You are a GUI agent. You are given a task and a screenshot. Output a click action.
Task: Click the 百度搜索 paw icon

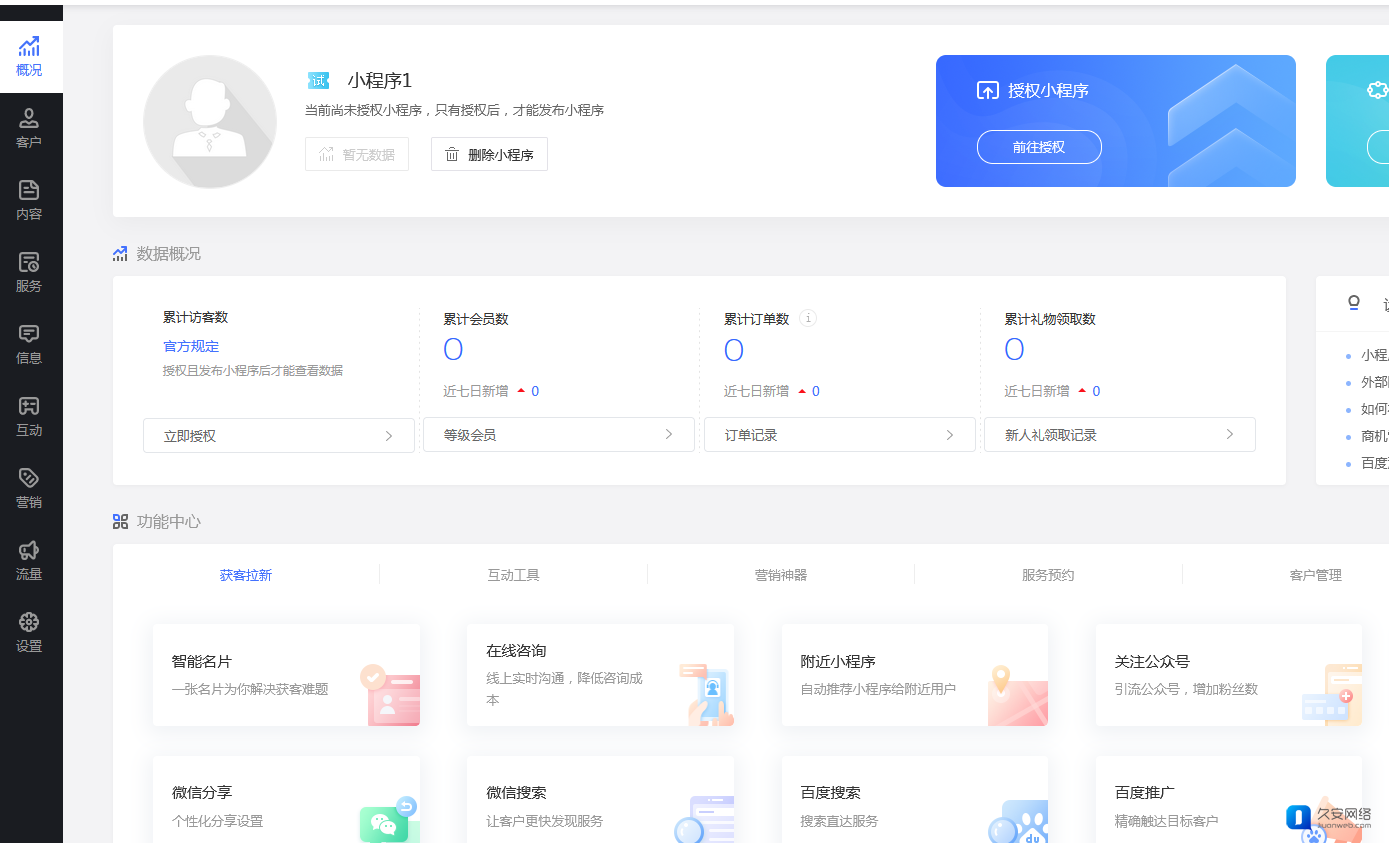(1018, 820)
